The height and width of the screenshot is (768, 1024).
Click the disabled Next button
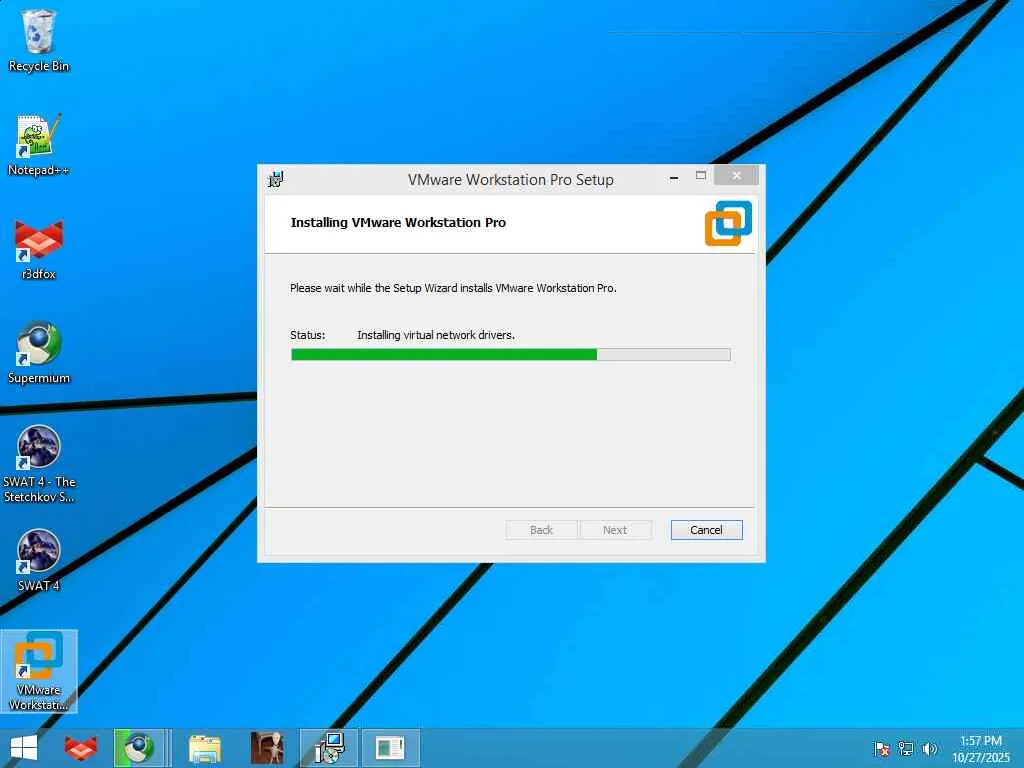tap(615, 530)
